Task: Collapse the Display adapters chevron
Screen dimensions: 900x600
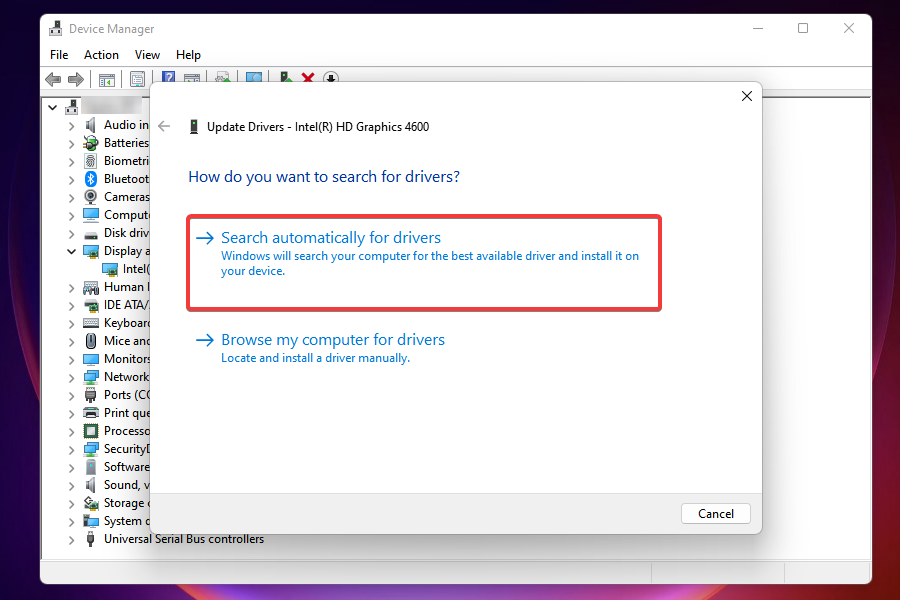Action: pos(71,251)
